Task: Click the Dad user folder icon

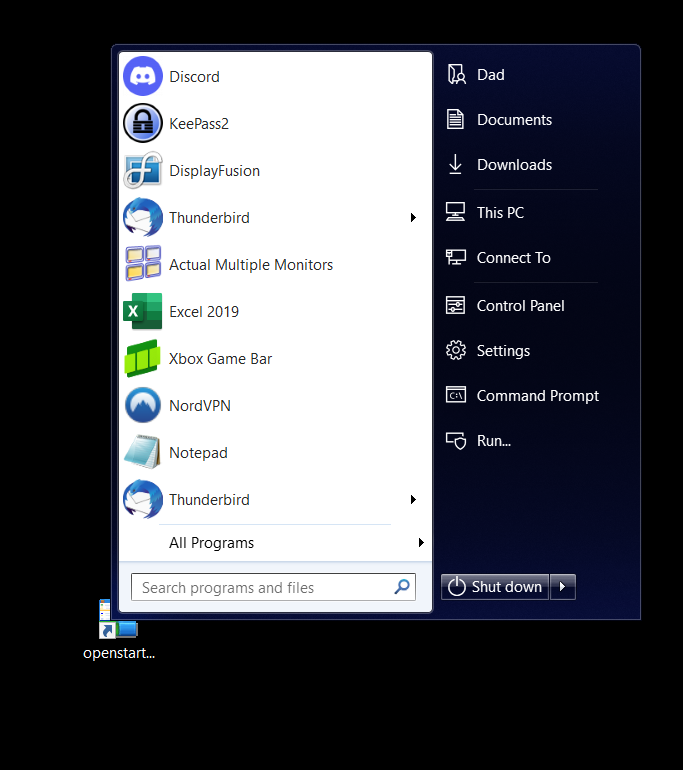Action: (456, 75)
